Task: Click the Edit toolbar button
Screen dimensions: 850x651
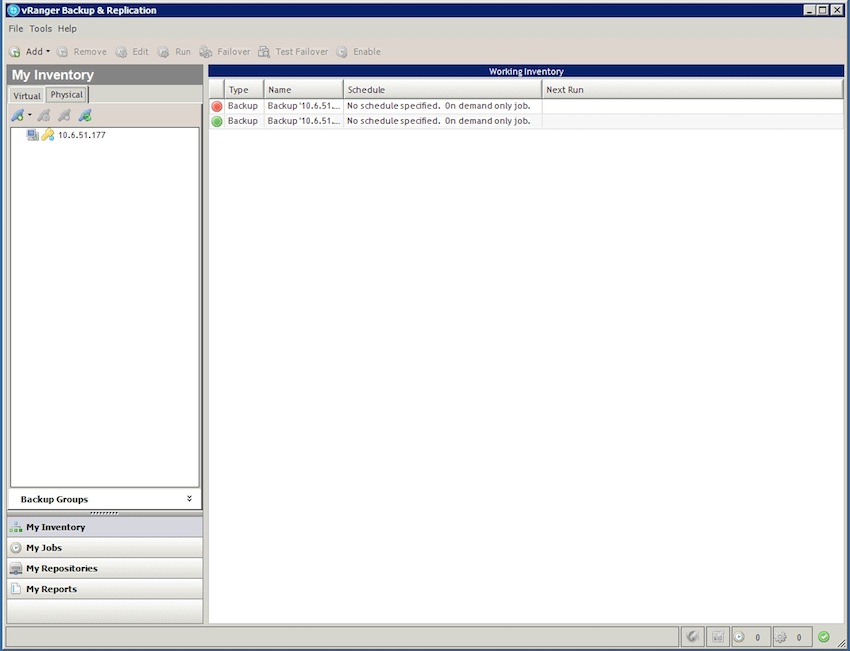Action: (x=132, y=52)
